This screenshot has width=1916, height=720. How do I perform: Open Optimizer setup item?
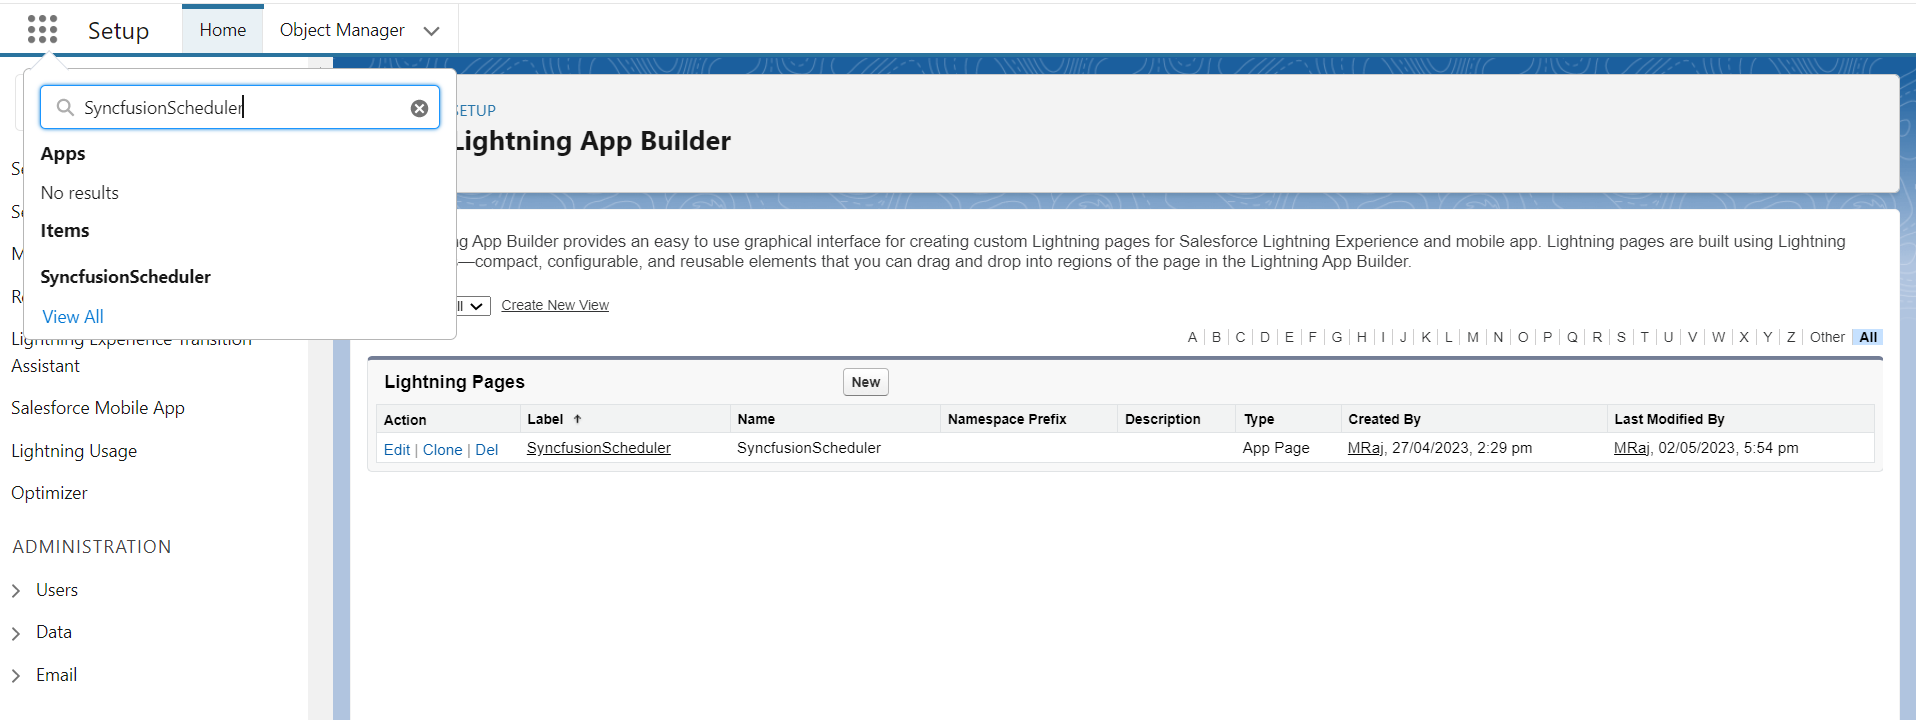pos(49,493)
